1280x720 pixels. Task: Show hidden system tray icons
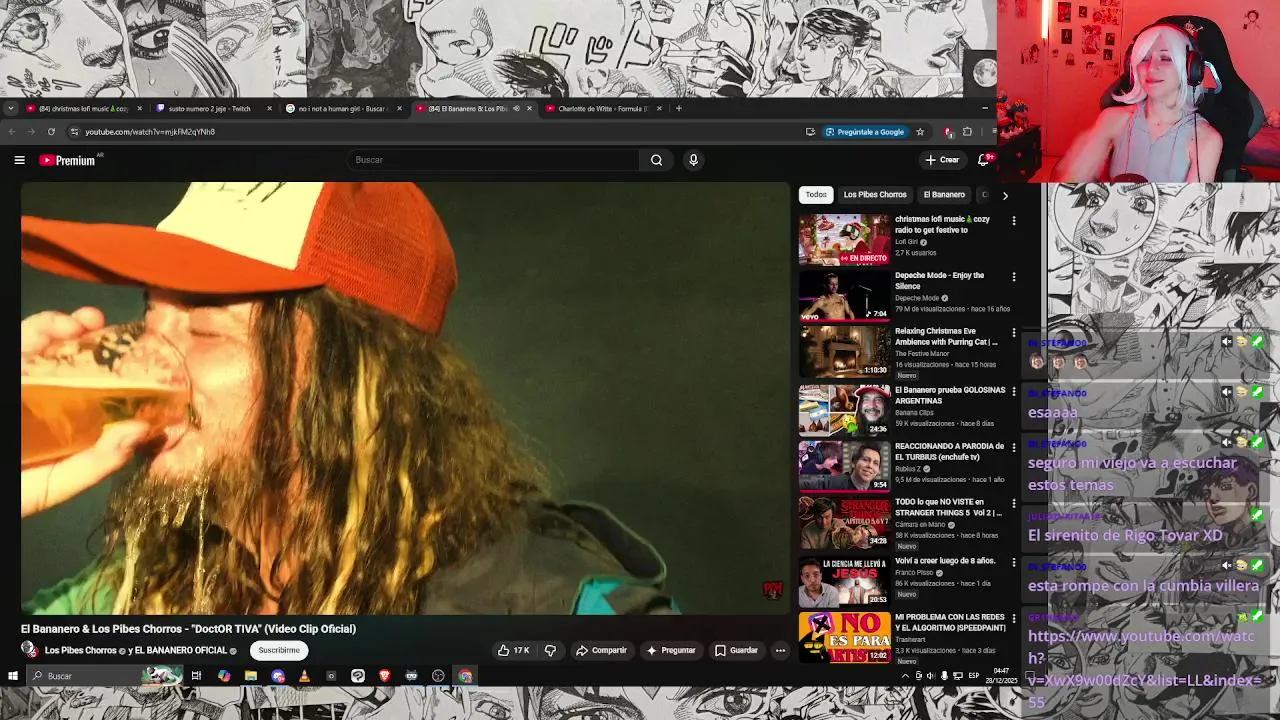click(906, 676)
